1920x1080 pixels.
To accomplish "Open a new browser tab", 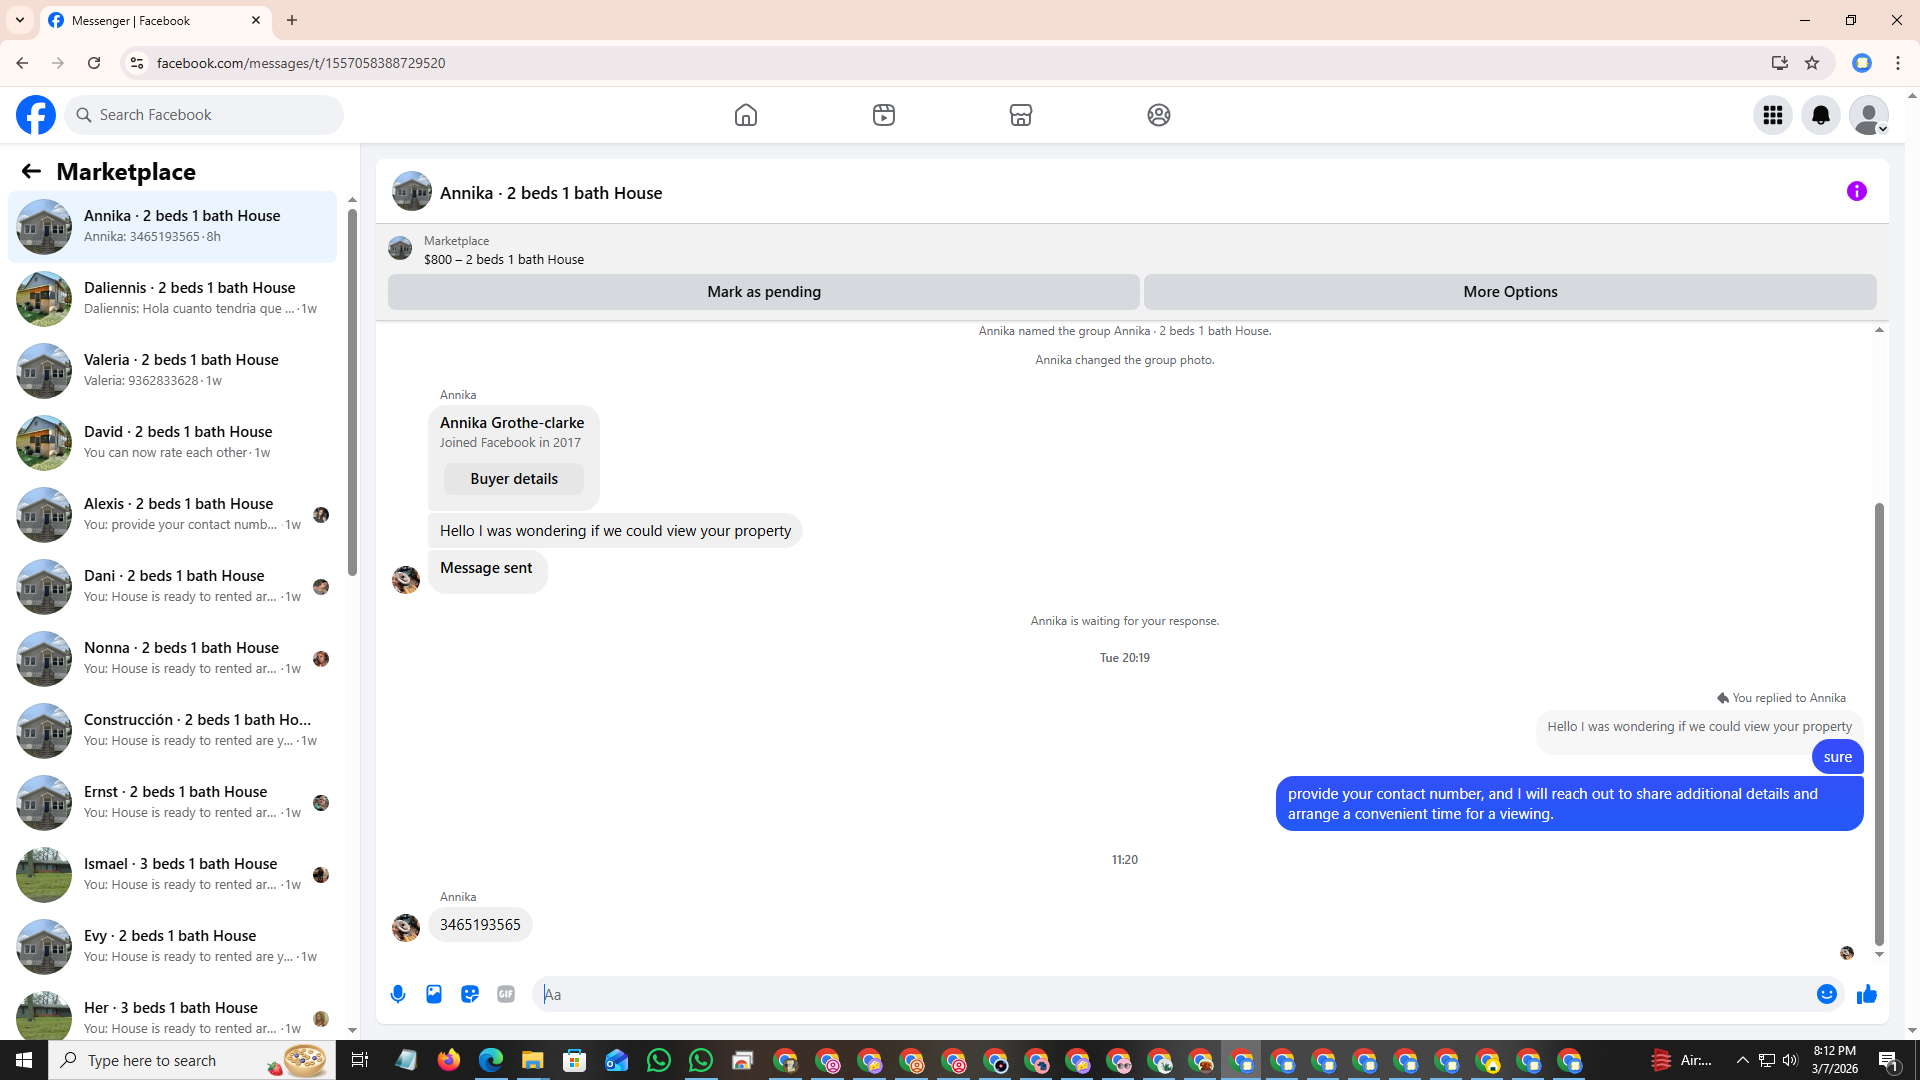I will (292, 20).
